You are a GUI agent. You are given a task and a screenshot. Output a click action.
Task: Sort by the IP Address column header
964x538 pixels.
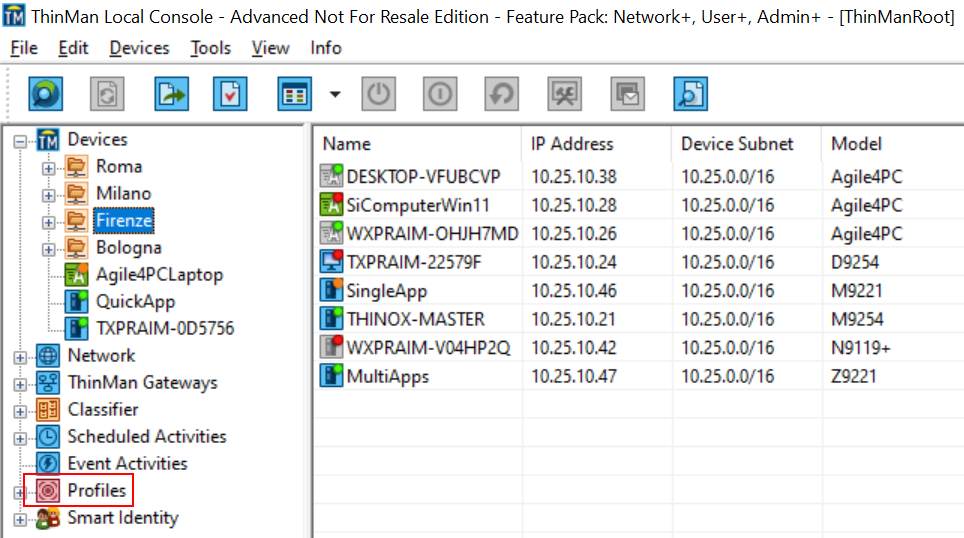click(x=596, y=144)
